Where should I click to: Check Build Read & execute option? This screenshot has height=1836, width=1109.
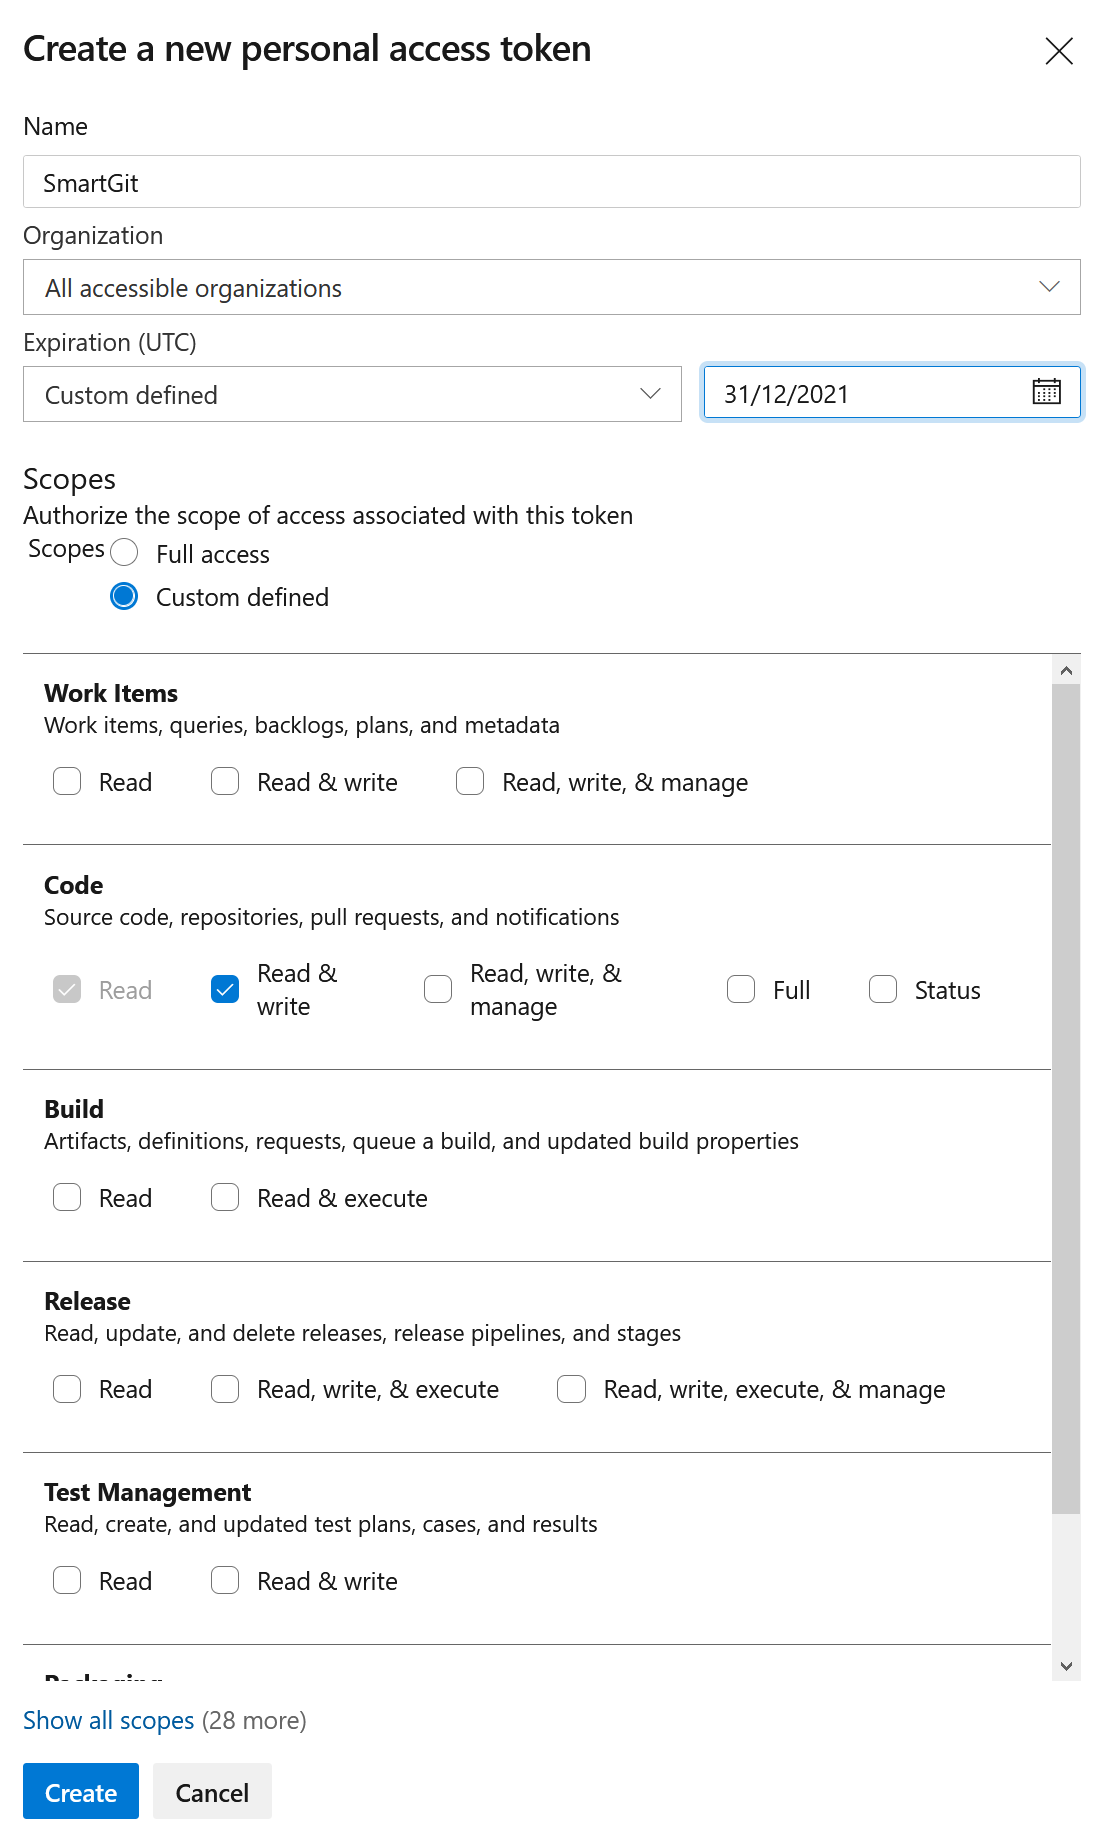(225, 1198)
